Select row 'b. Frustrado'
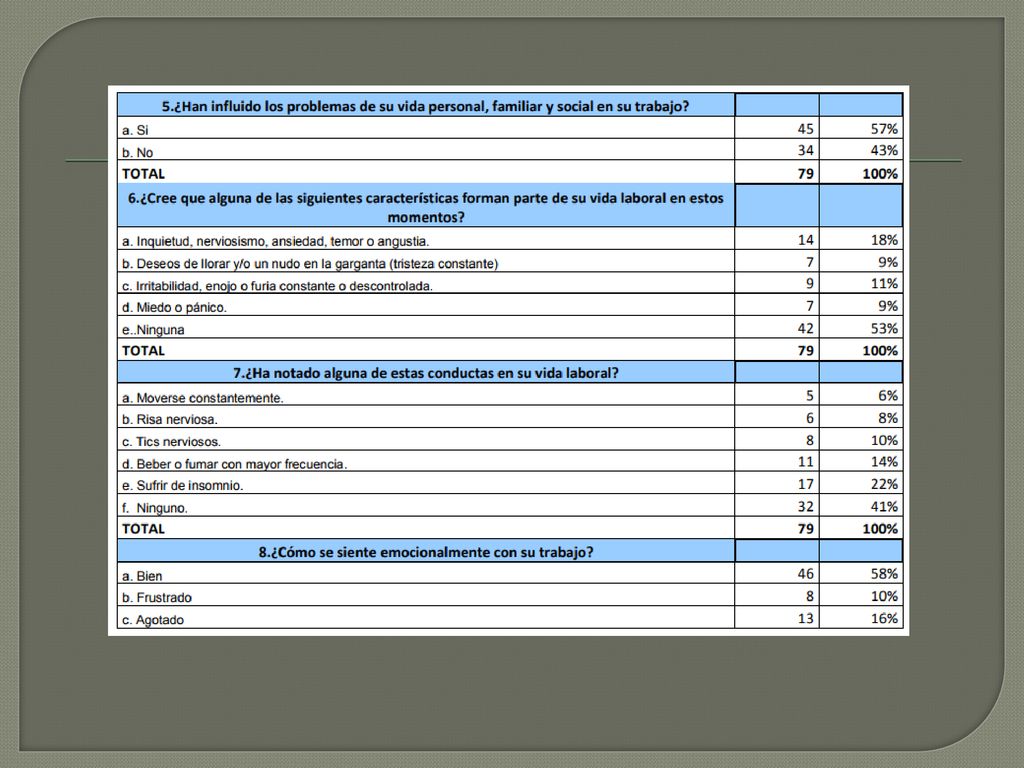Screen dimensions: 1024x768 157,598
